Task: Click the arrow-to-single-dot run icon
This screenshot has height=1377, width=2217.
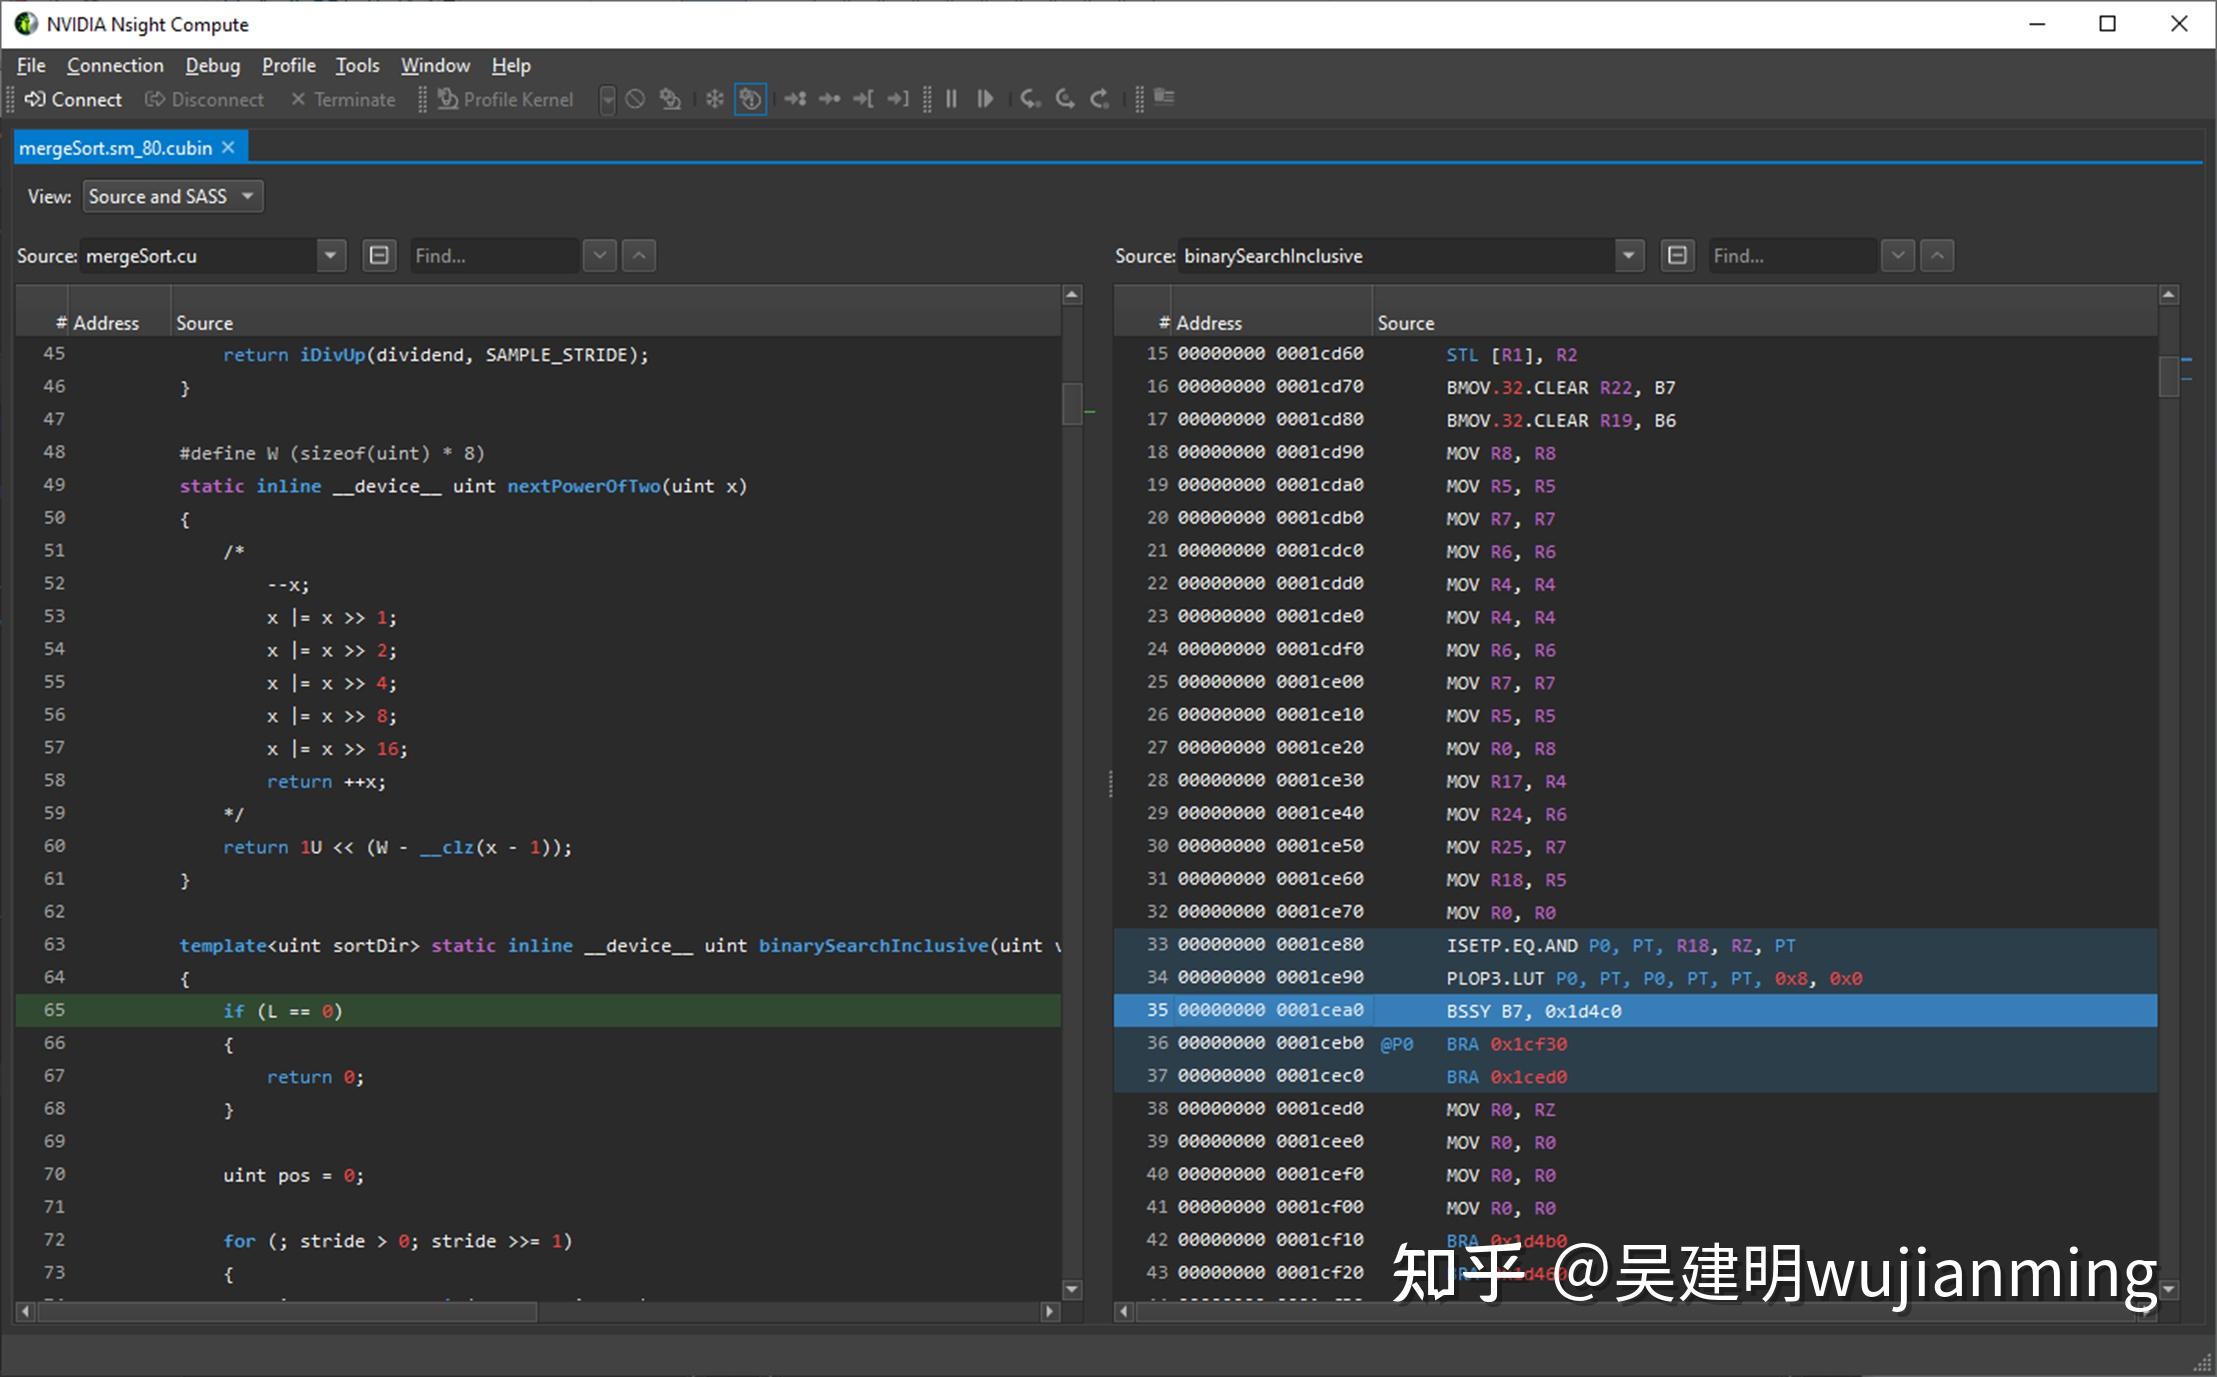Action: coord(829,99)
